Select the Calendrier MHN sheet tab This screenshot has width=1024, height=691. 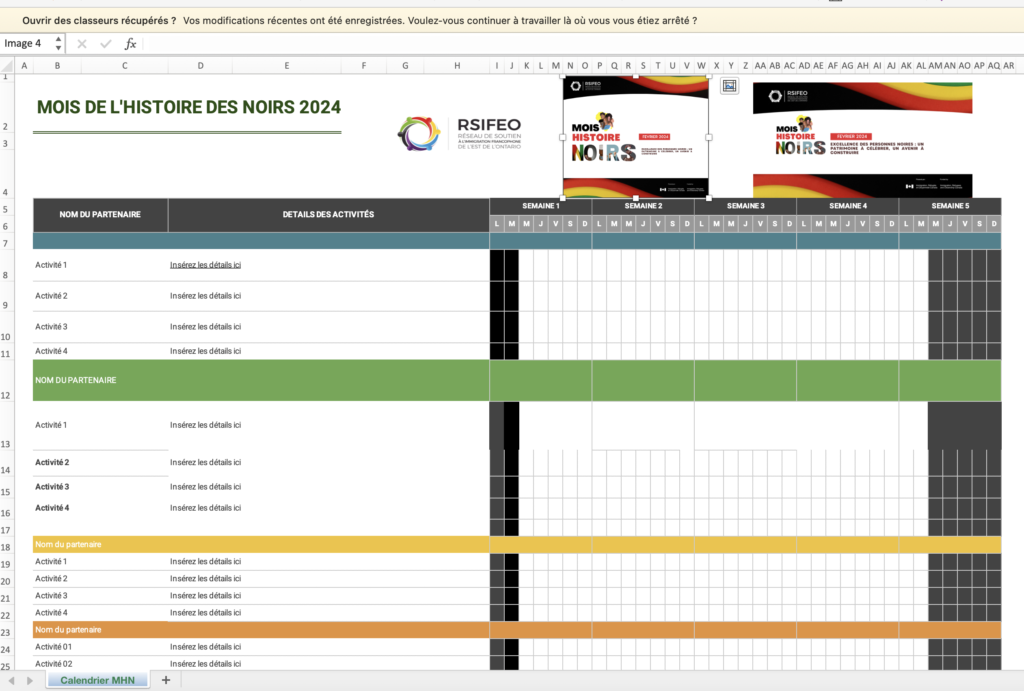coord(97,680)
